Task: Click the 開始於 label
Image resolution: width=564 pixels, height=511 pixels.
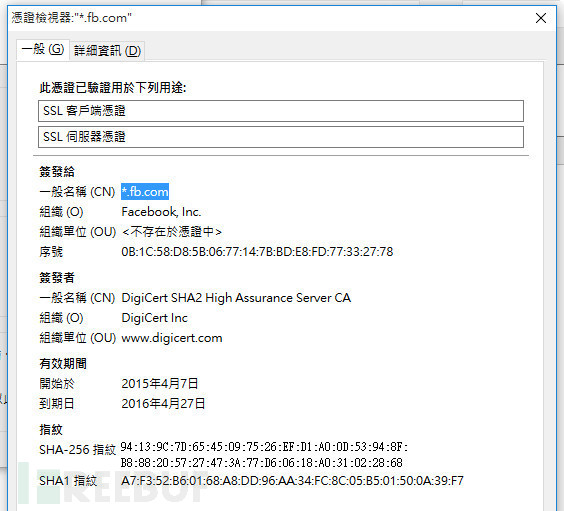Action: (x=57, y=384)
